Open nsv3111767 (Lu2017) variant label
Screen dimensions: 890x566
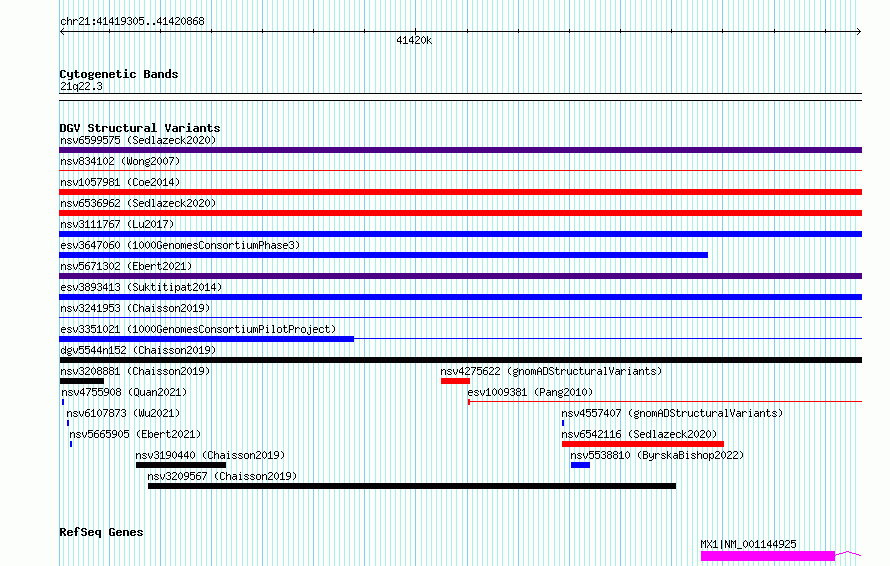point(117,224)
